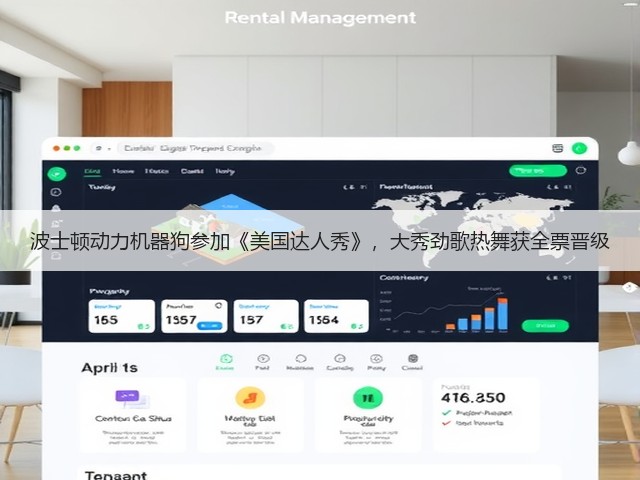
Task: Click first panel control on chart panel header
Action: [552, 278]
